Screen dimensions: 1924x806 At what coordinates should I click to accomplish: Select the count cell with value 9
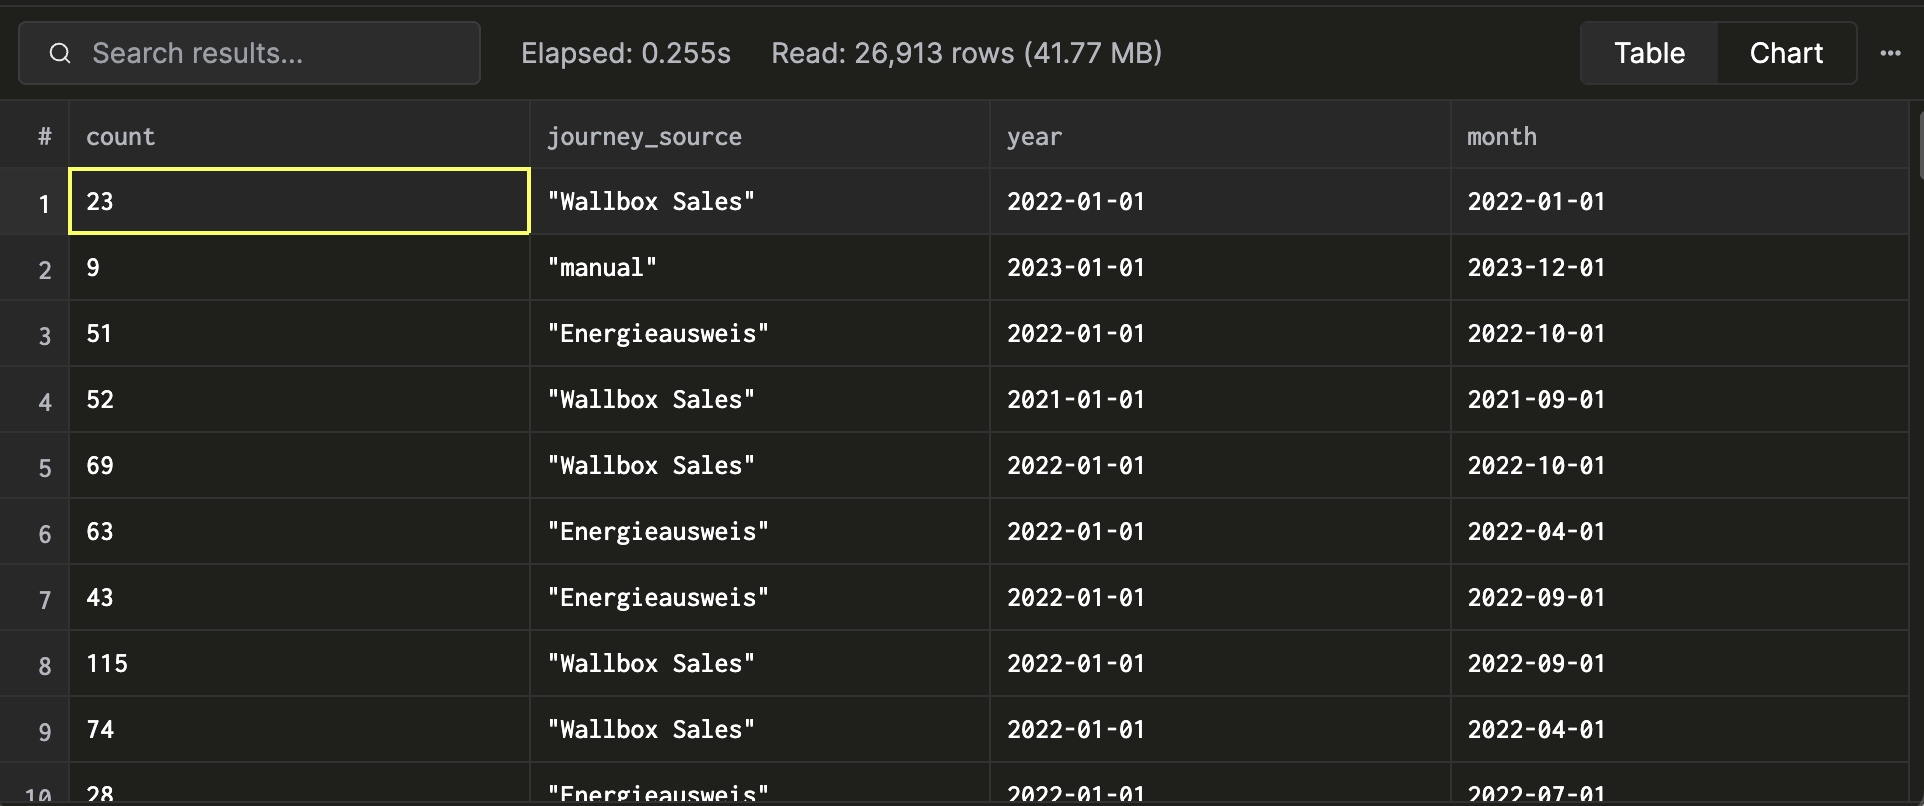[x=299, y=267]
